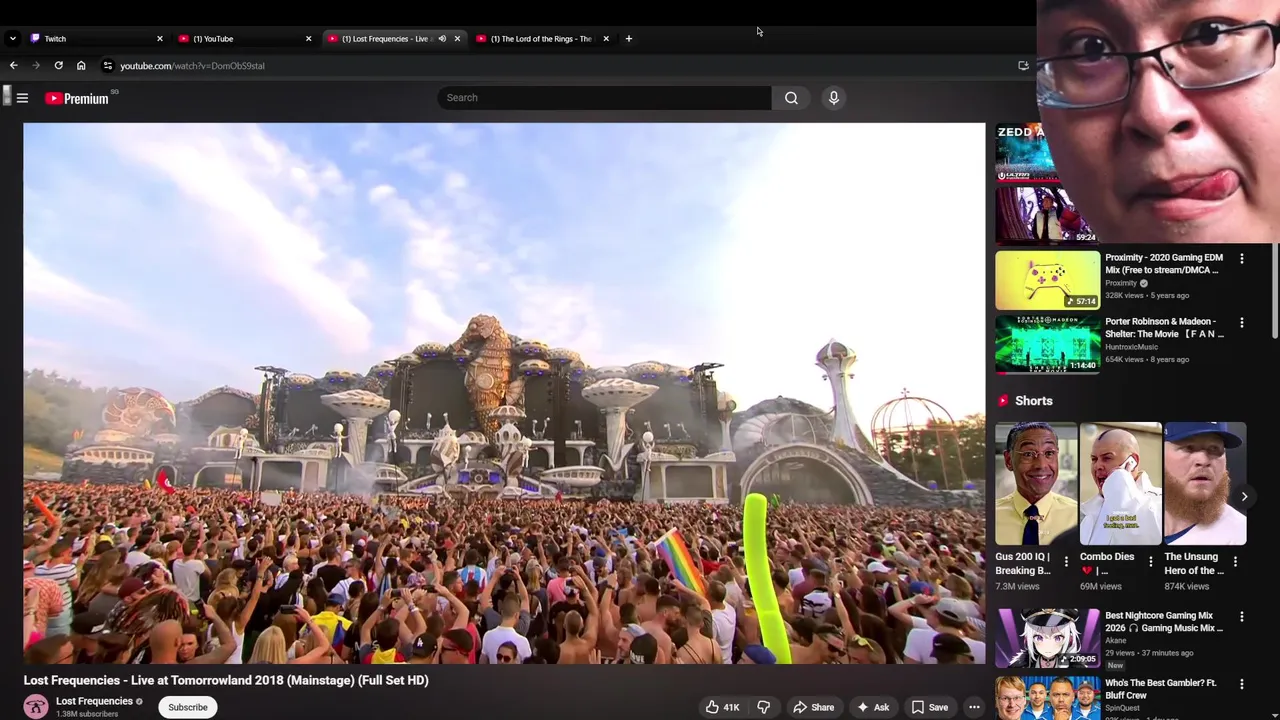The image size is (1280, 720).
Task: Click the browser address bar URL
Action: (x=192, y=66)
